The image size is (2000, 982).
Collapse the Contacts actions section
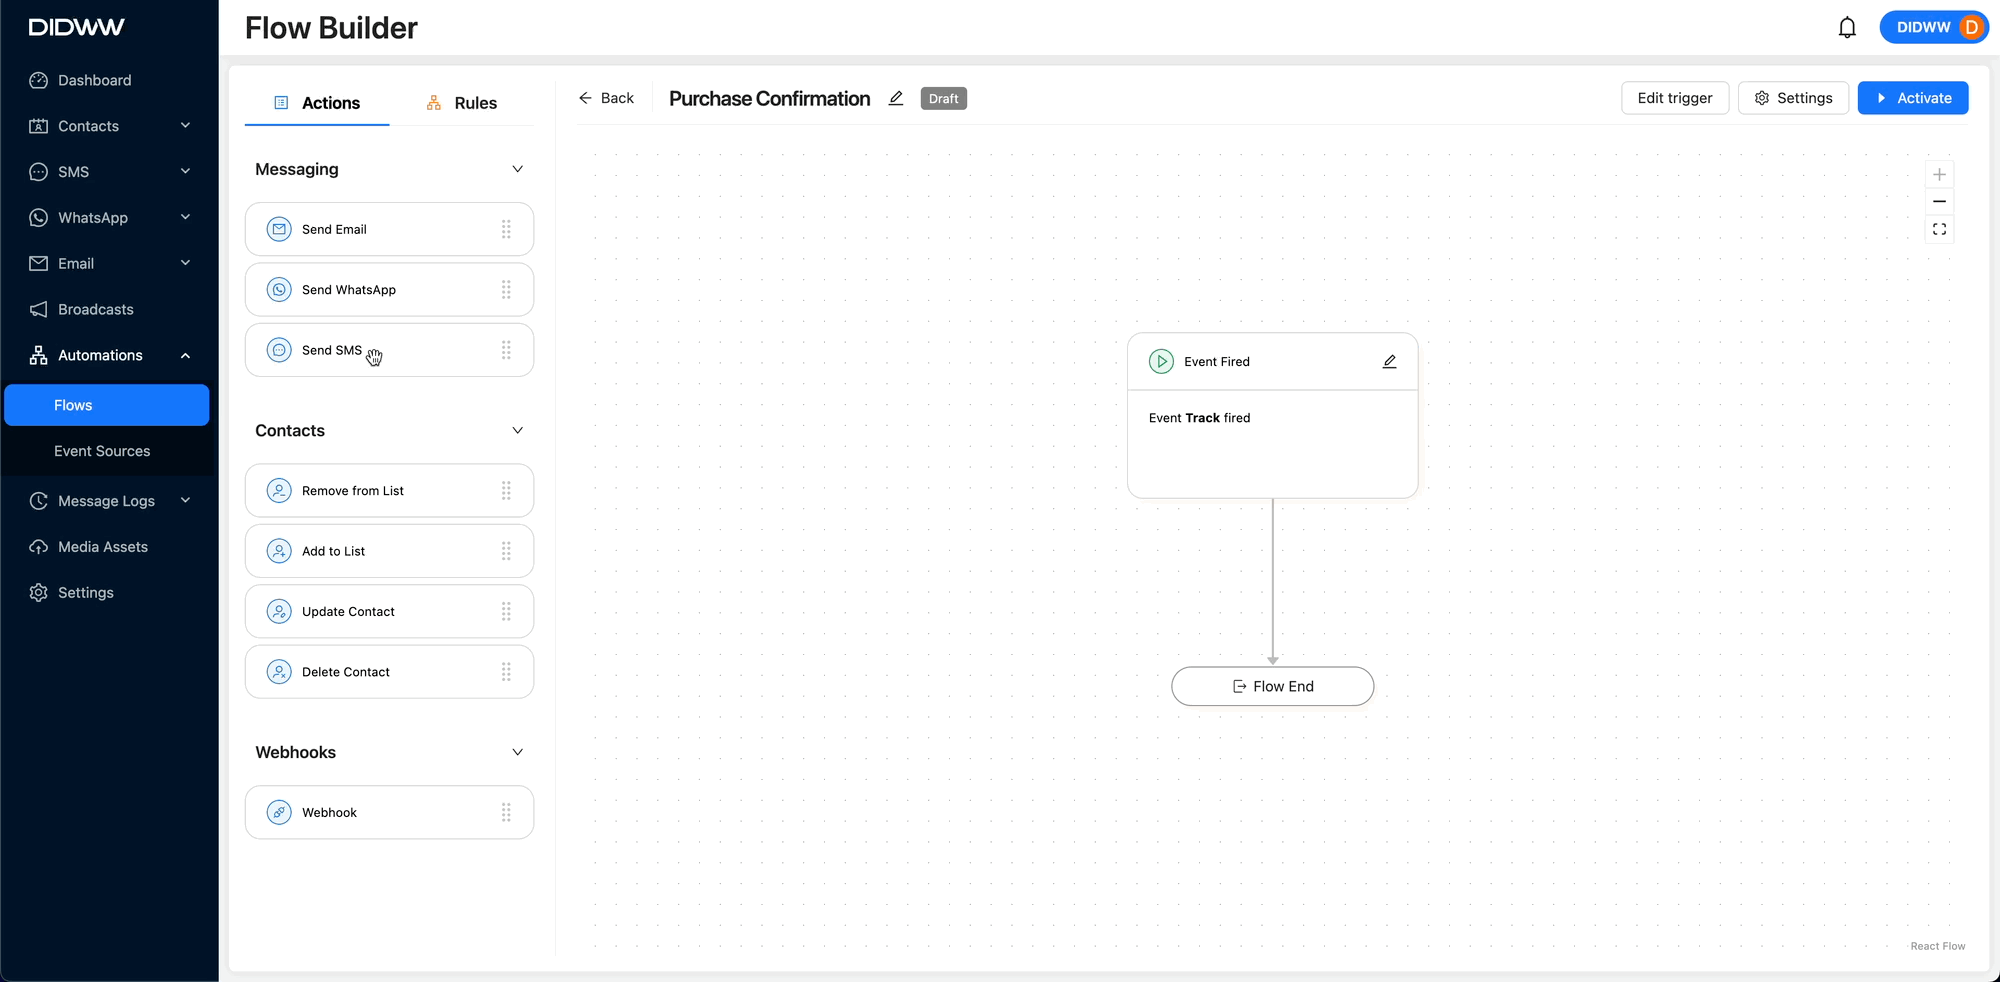(x=517, y=431)
